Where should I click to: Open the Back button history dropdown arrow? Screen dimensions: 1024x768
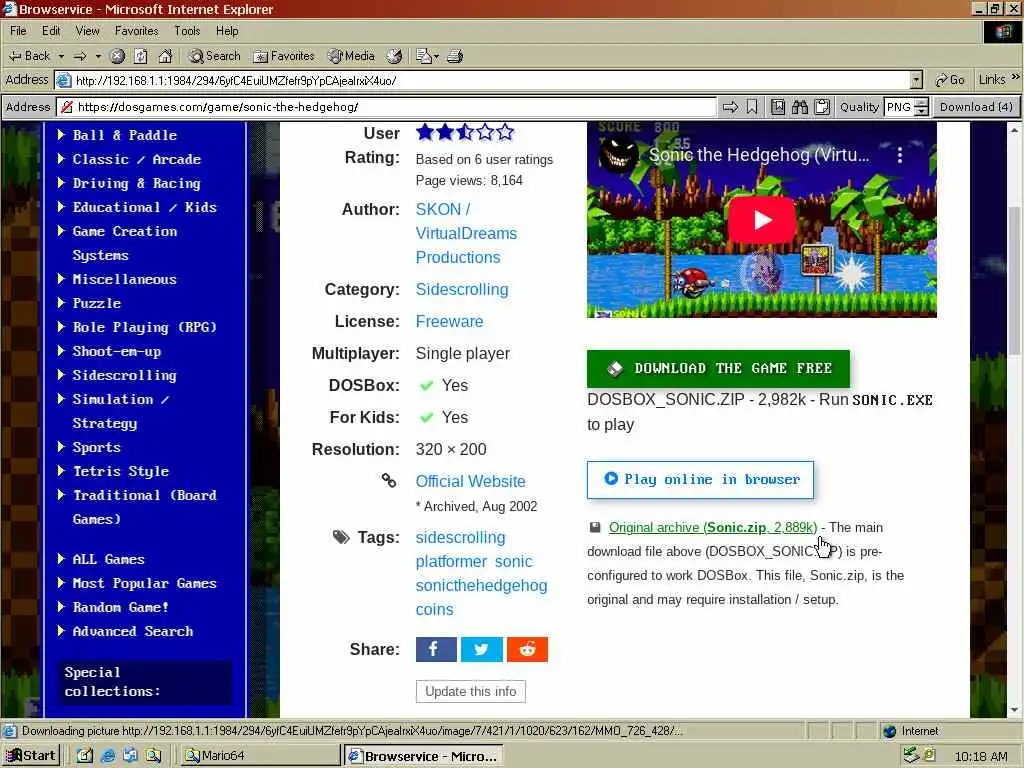61,56
